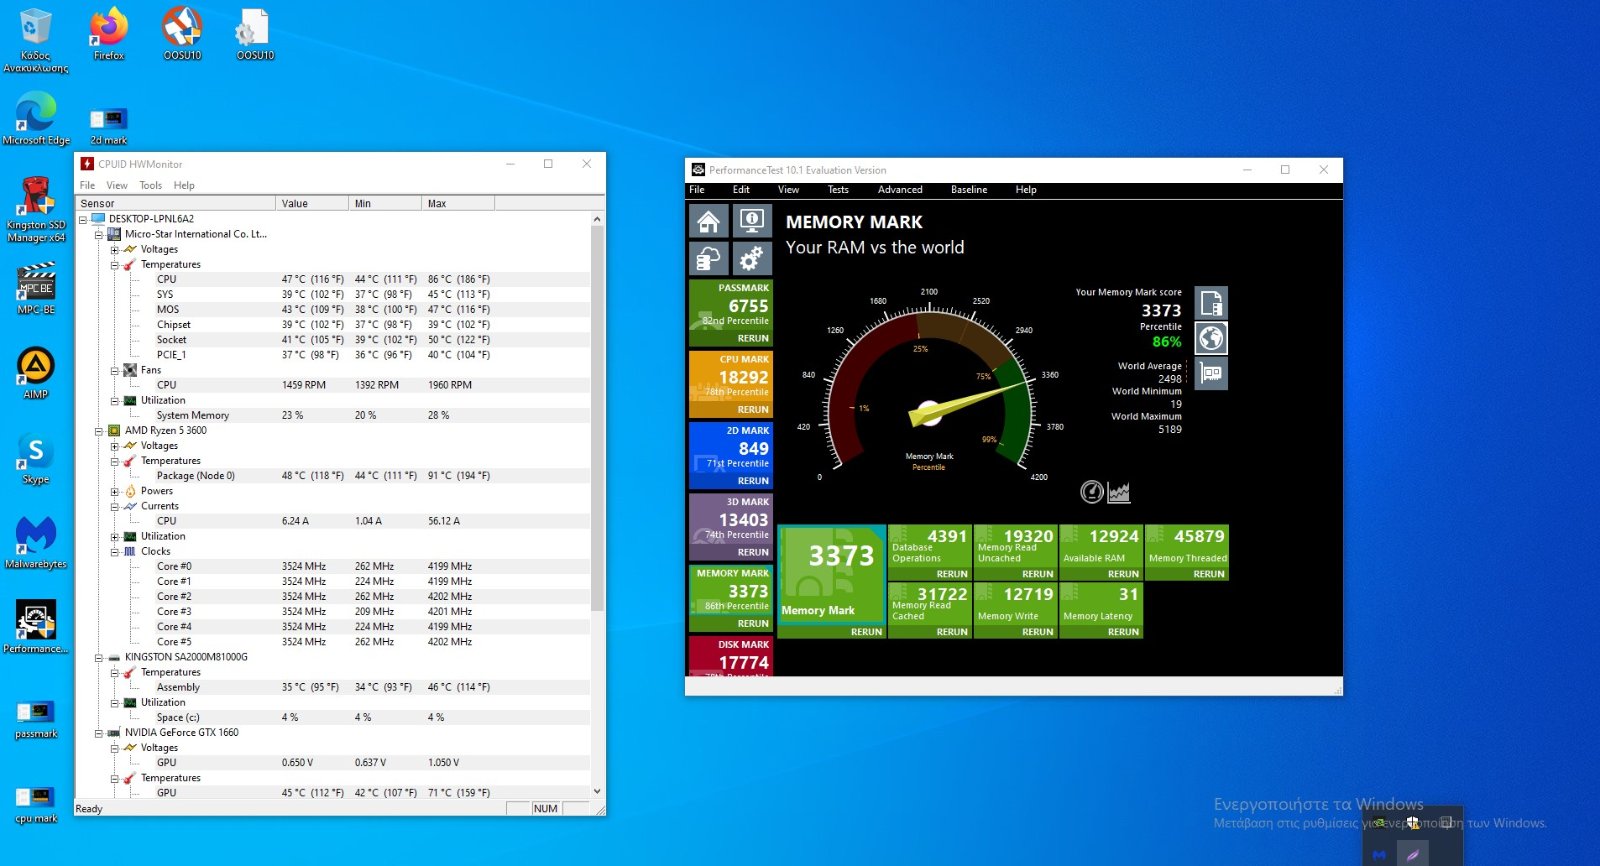The width and height of the screenshot is (1600, 866).
Task: Open the Advanced menu in PerformanceTest
Action: click(900, 189)
